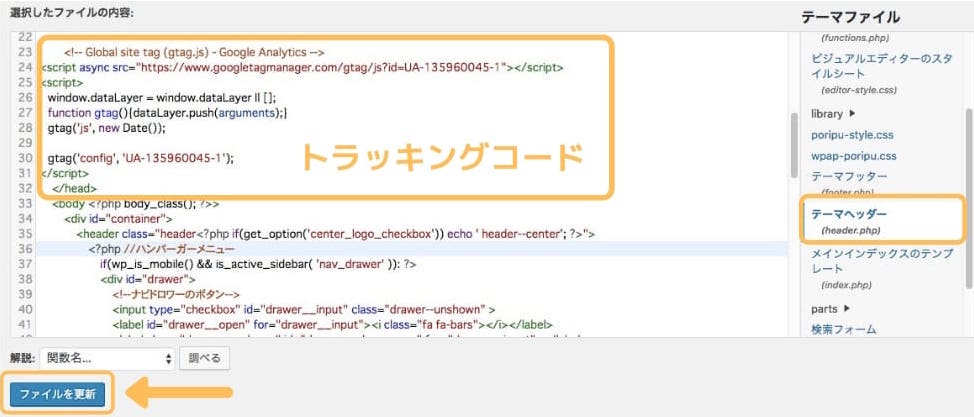Click the input type="checkbox" drawer__input line

304,309
